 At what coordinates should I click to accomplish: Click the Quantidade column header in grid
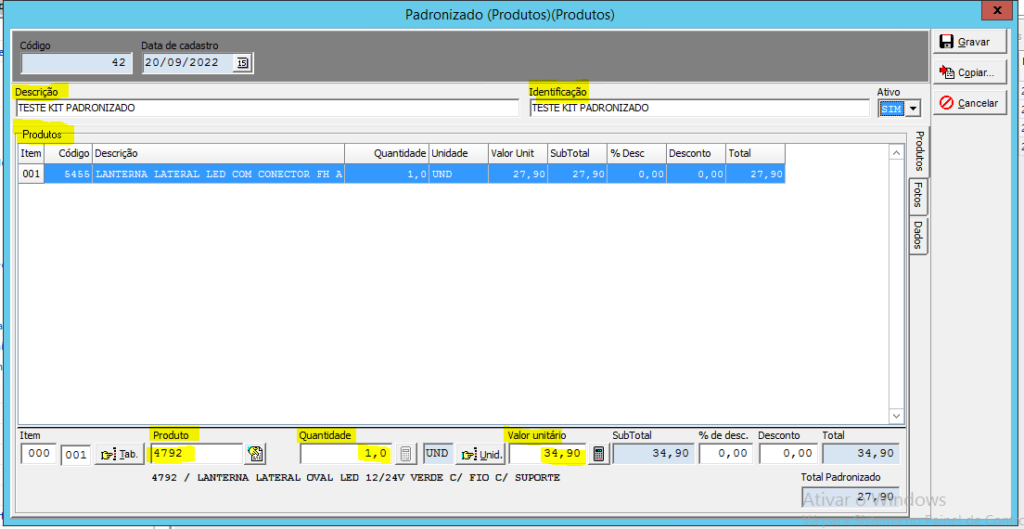[x=387, y=153]
